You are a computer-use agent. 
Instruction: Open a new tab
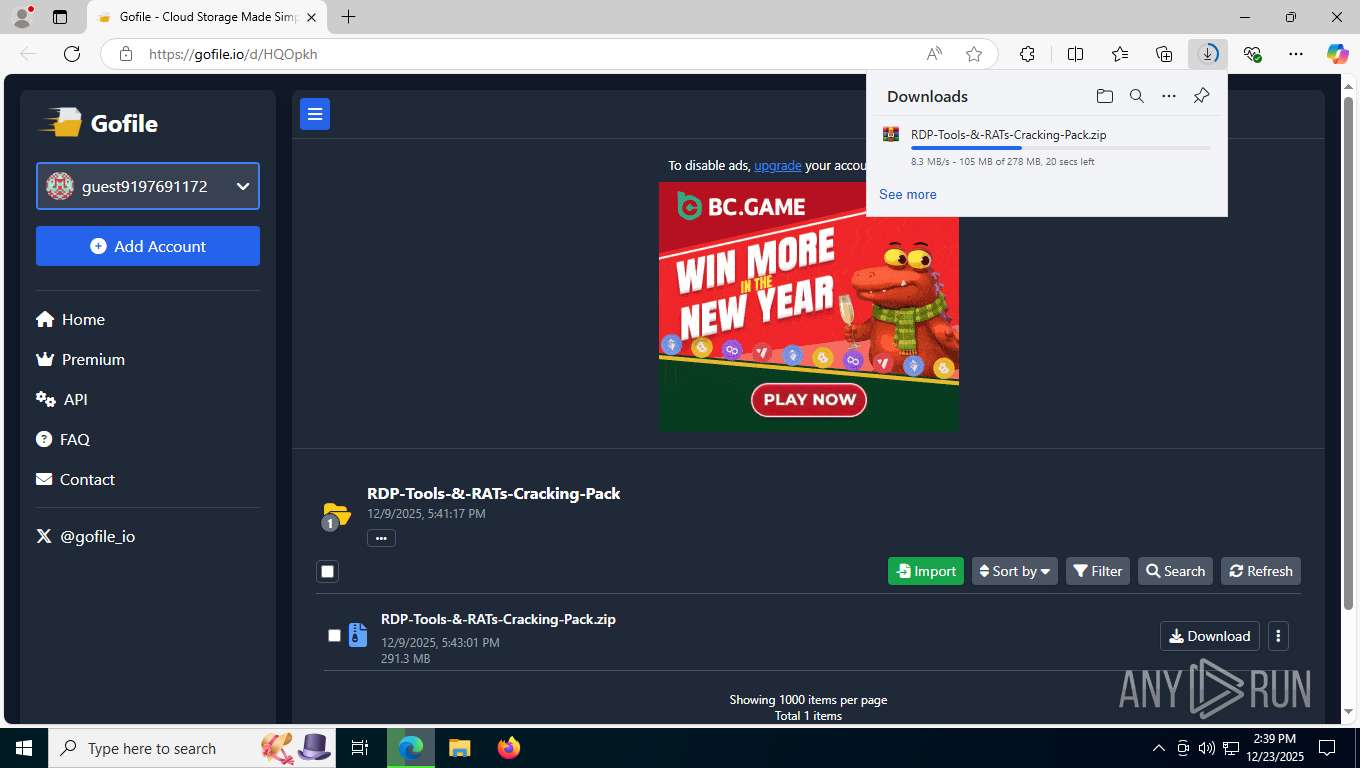point(348,17)
